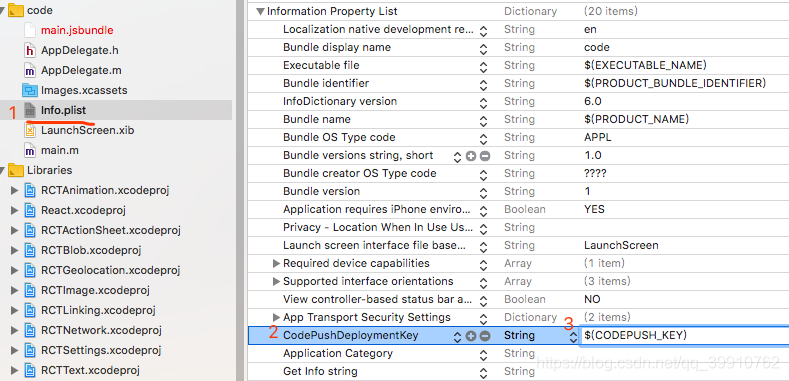This screenshot has width=789, height=381.
Task: Click the Libraries folder icon
Action: 16,170
